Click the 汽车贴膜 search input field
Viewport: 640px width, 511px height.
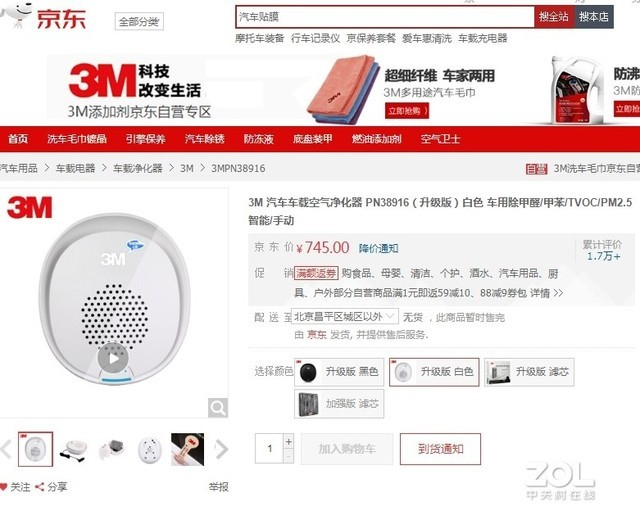click(x=385, y=17)
